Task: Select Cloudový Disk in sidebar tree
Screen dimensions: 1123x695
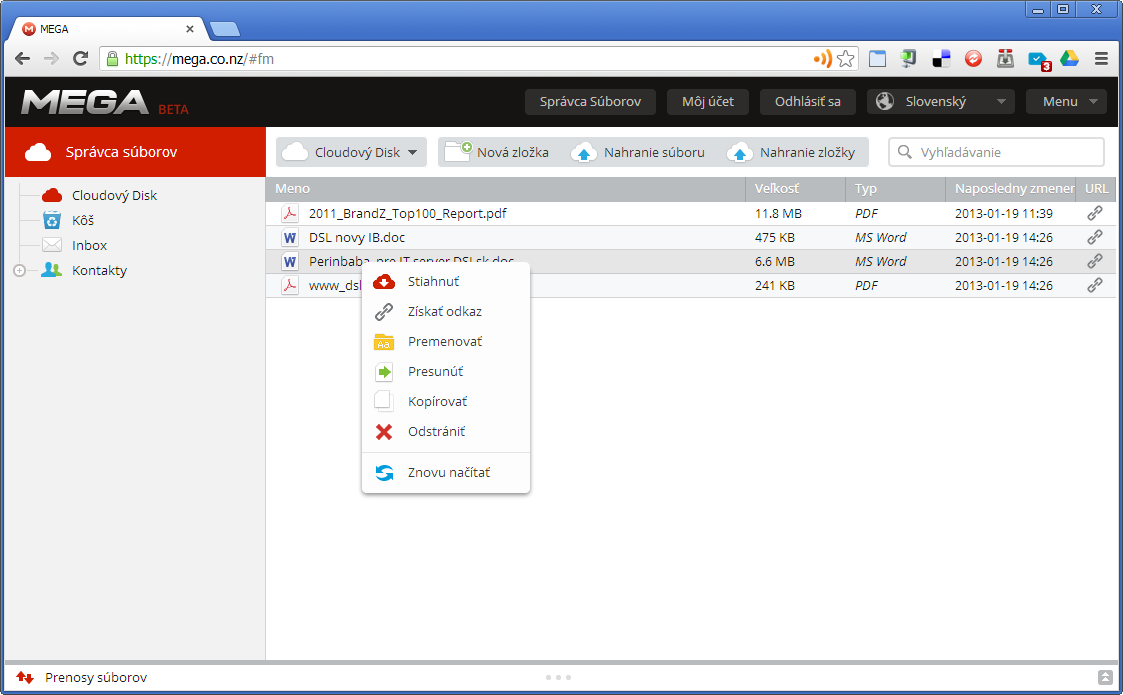Action: 114,196
